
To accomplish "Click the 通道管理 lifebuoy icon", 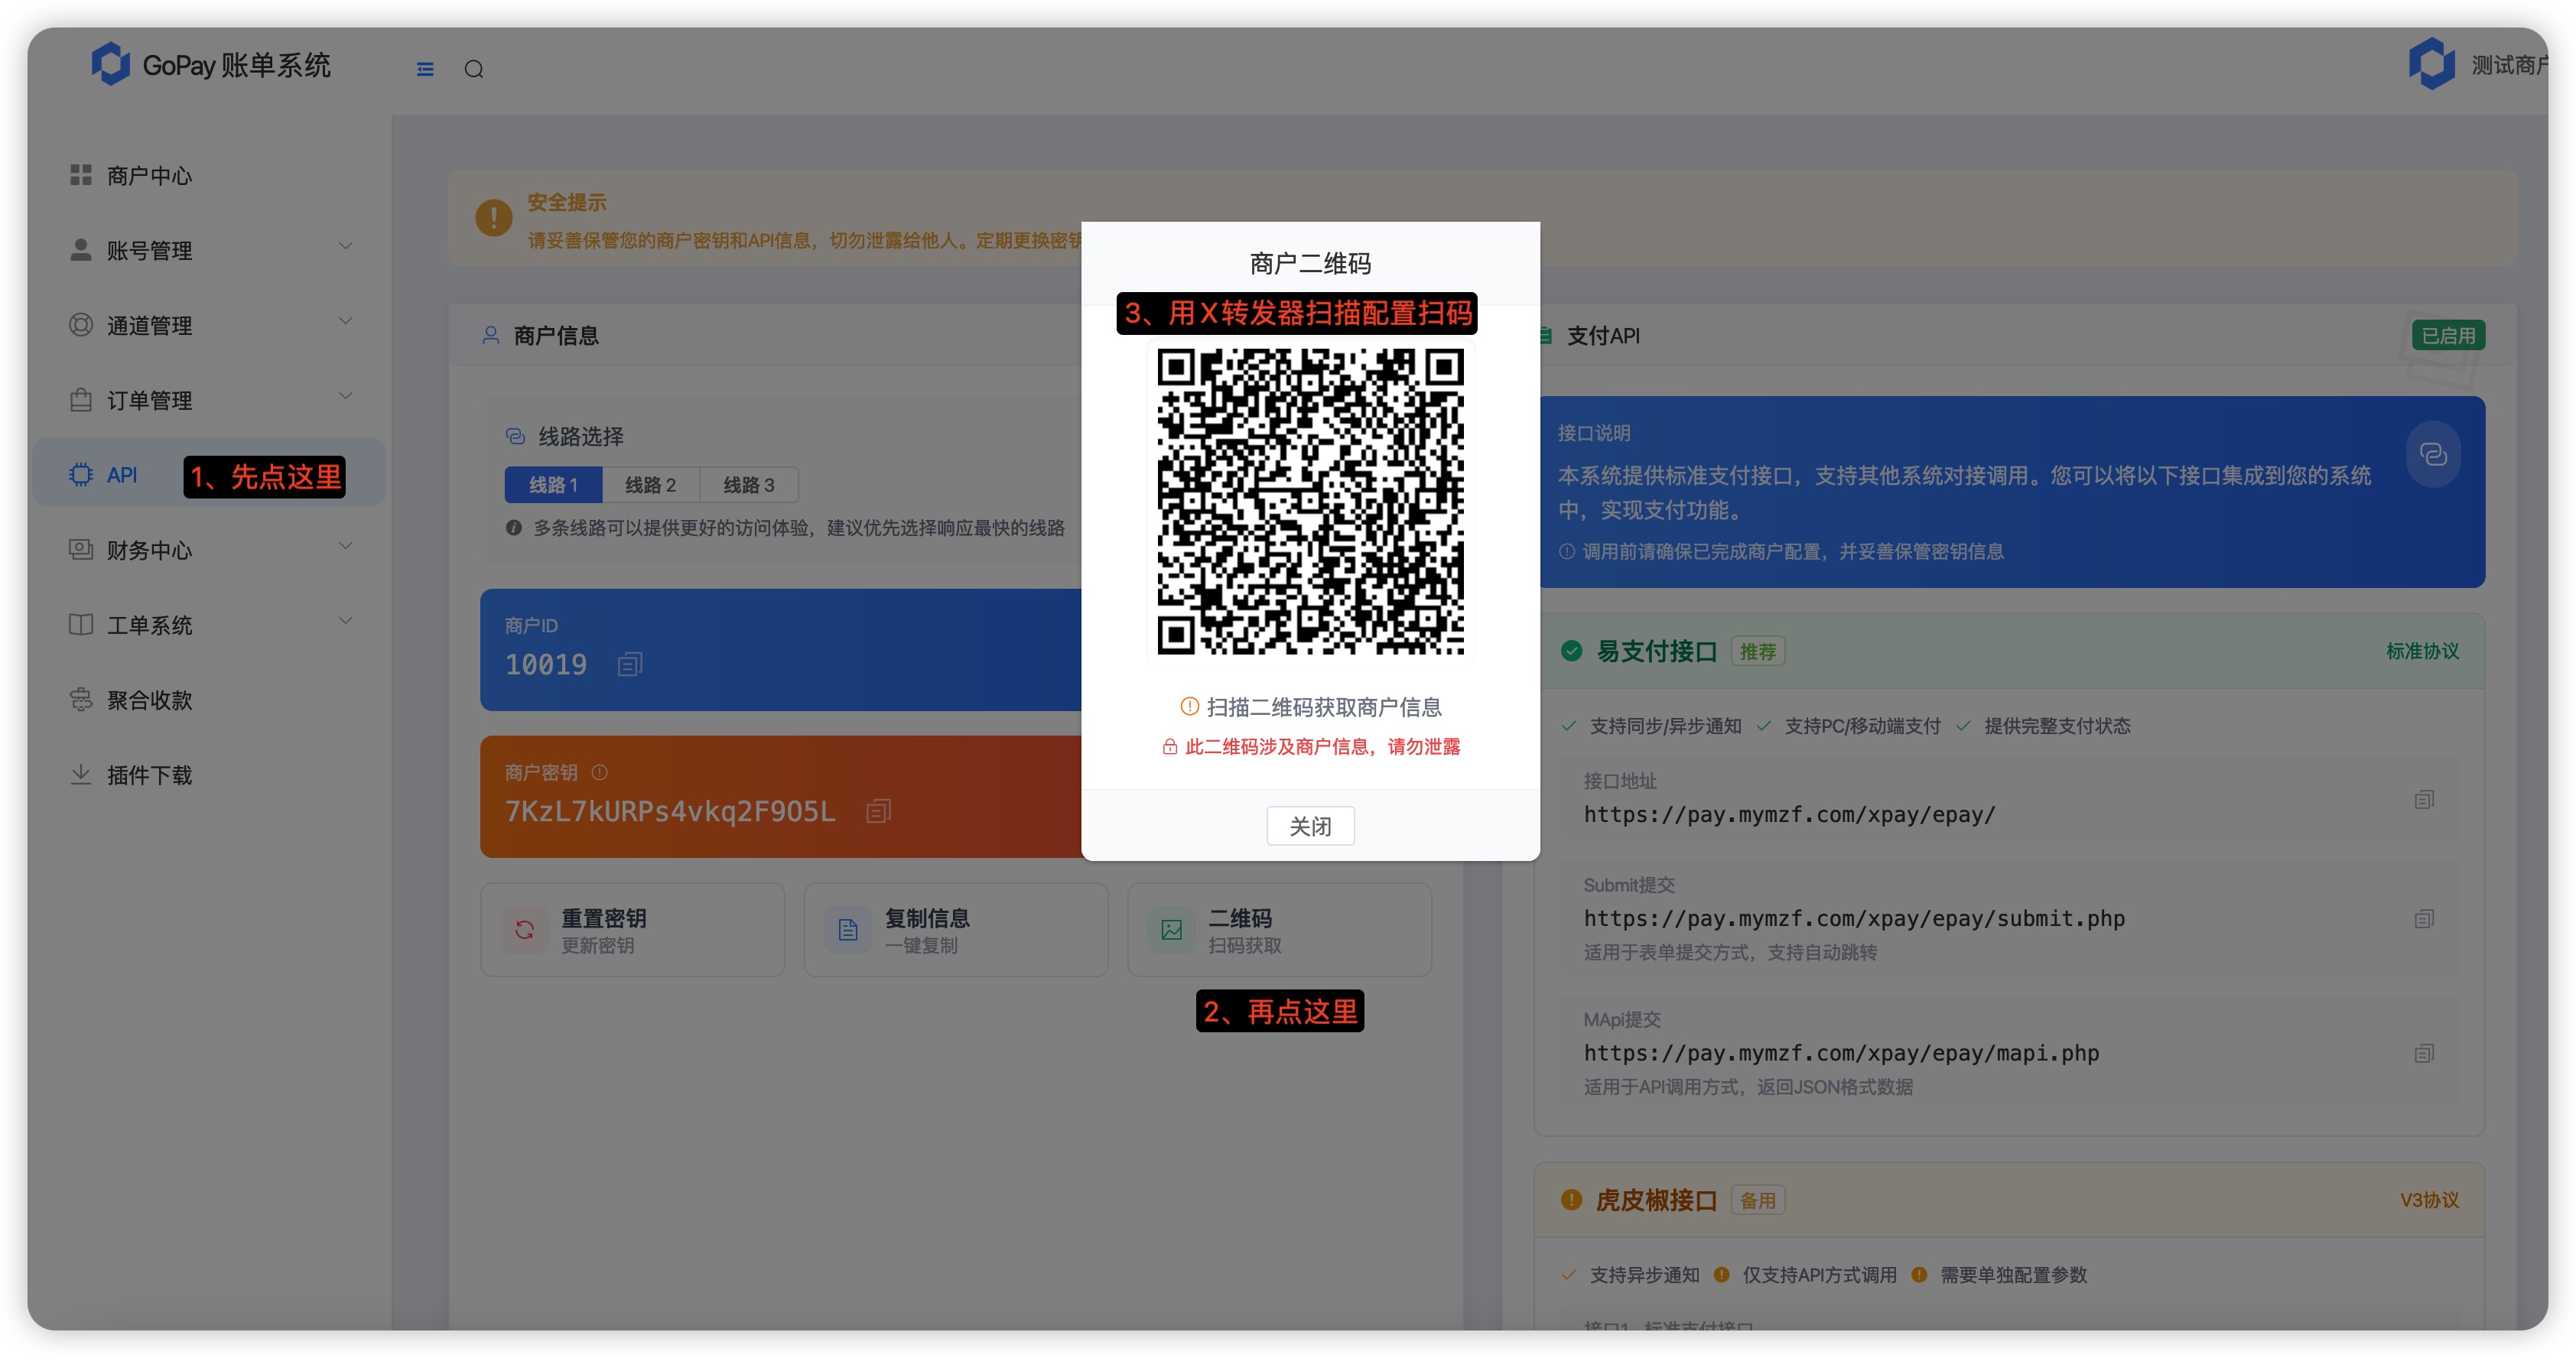I will click(81, 325).
